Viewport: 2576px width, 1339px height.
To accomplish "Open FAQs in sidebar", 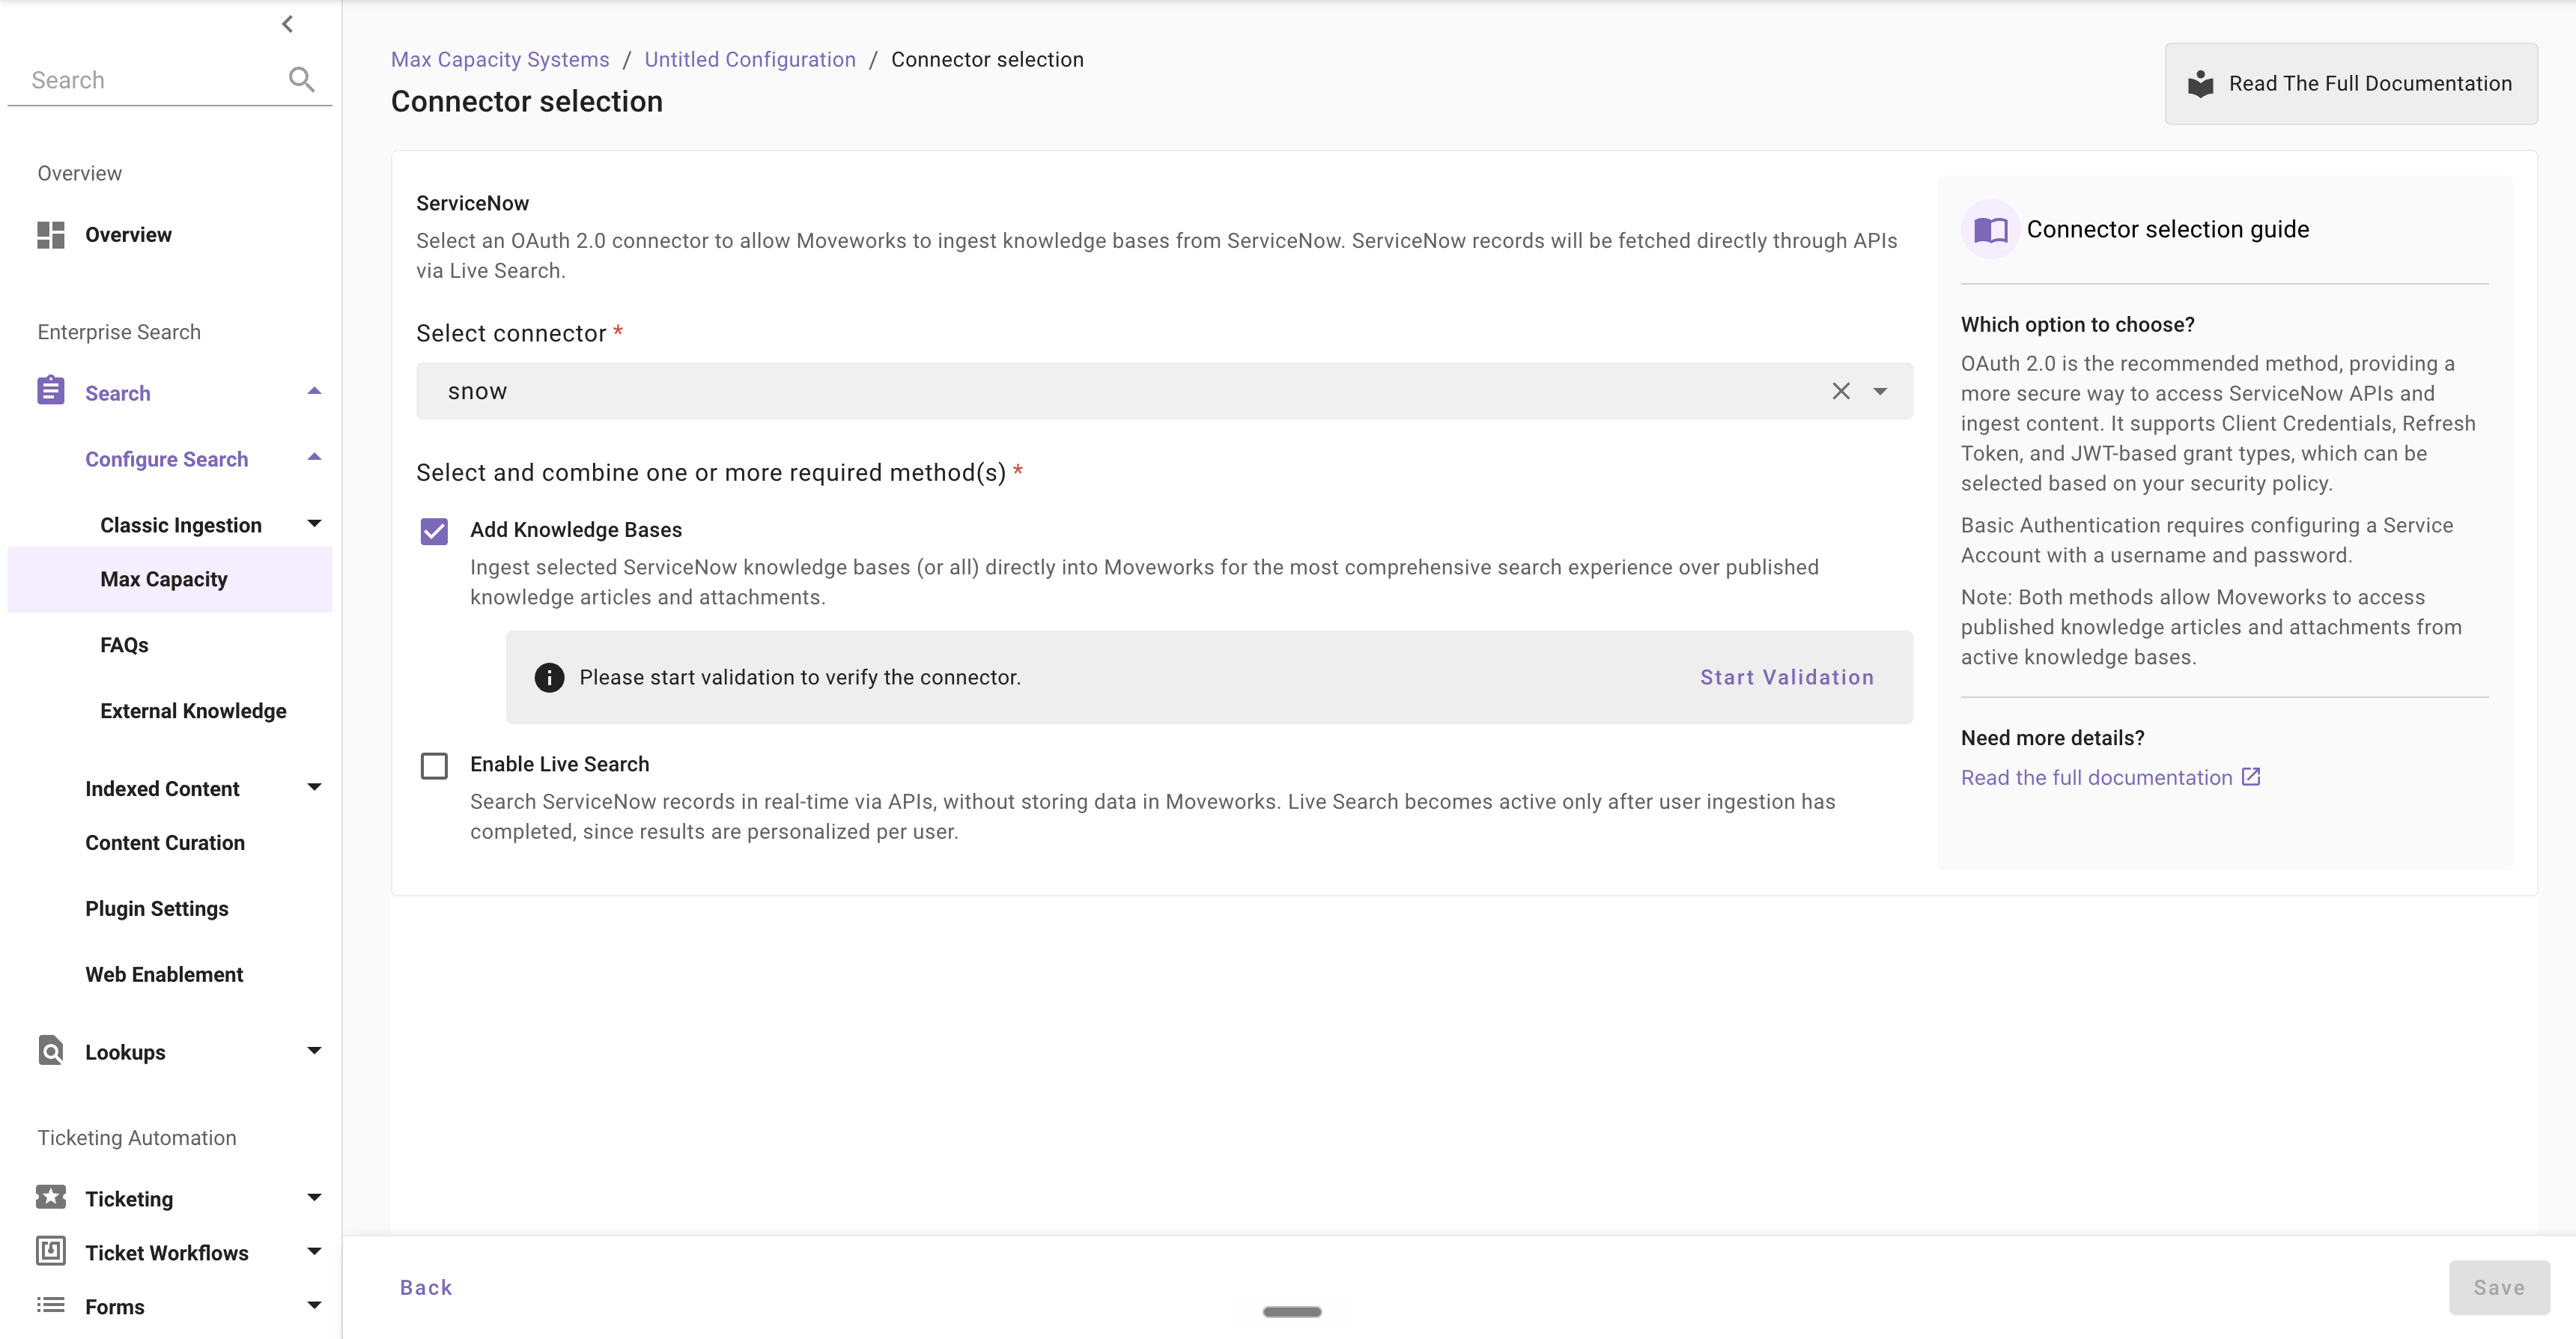I will (124, 645).
